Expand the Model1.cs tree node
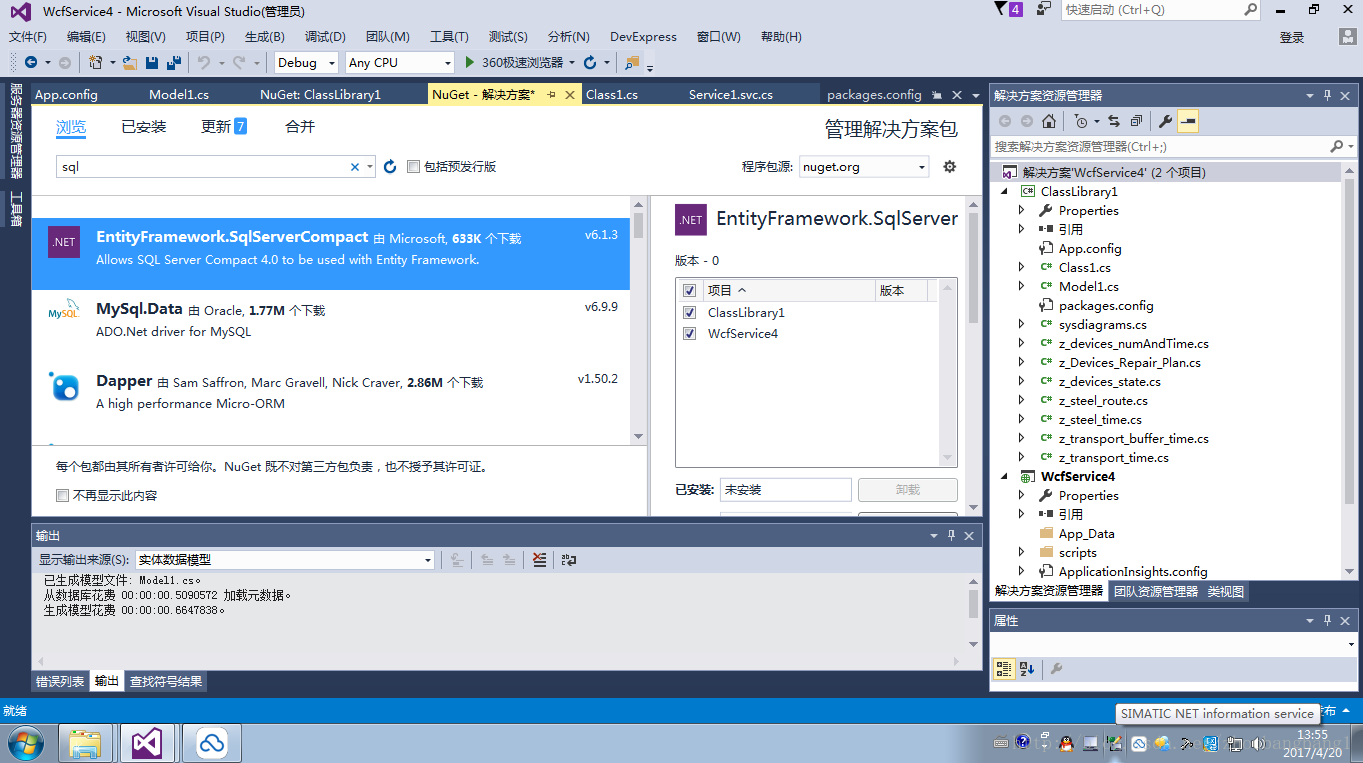The image size is (1363, 763). (x=1021, y=286)
